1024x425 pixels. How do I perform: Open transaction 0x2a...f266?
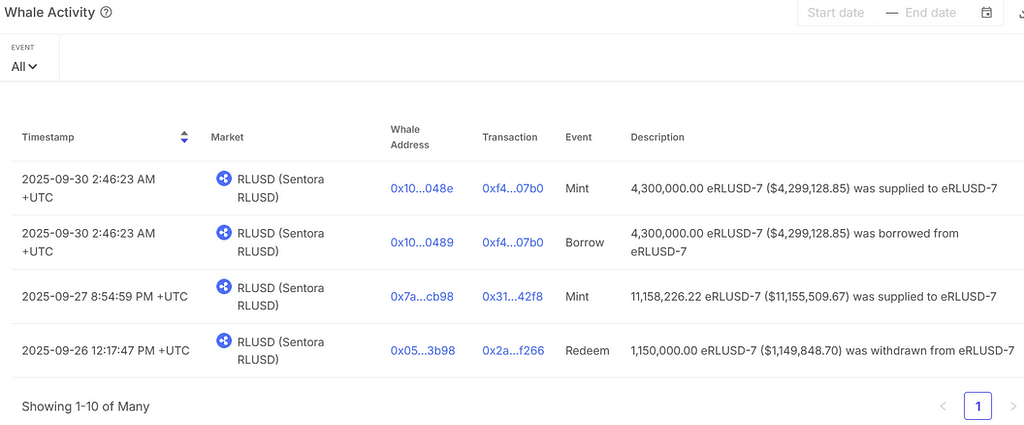click(x=513, y=351)
